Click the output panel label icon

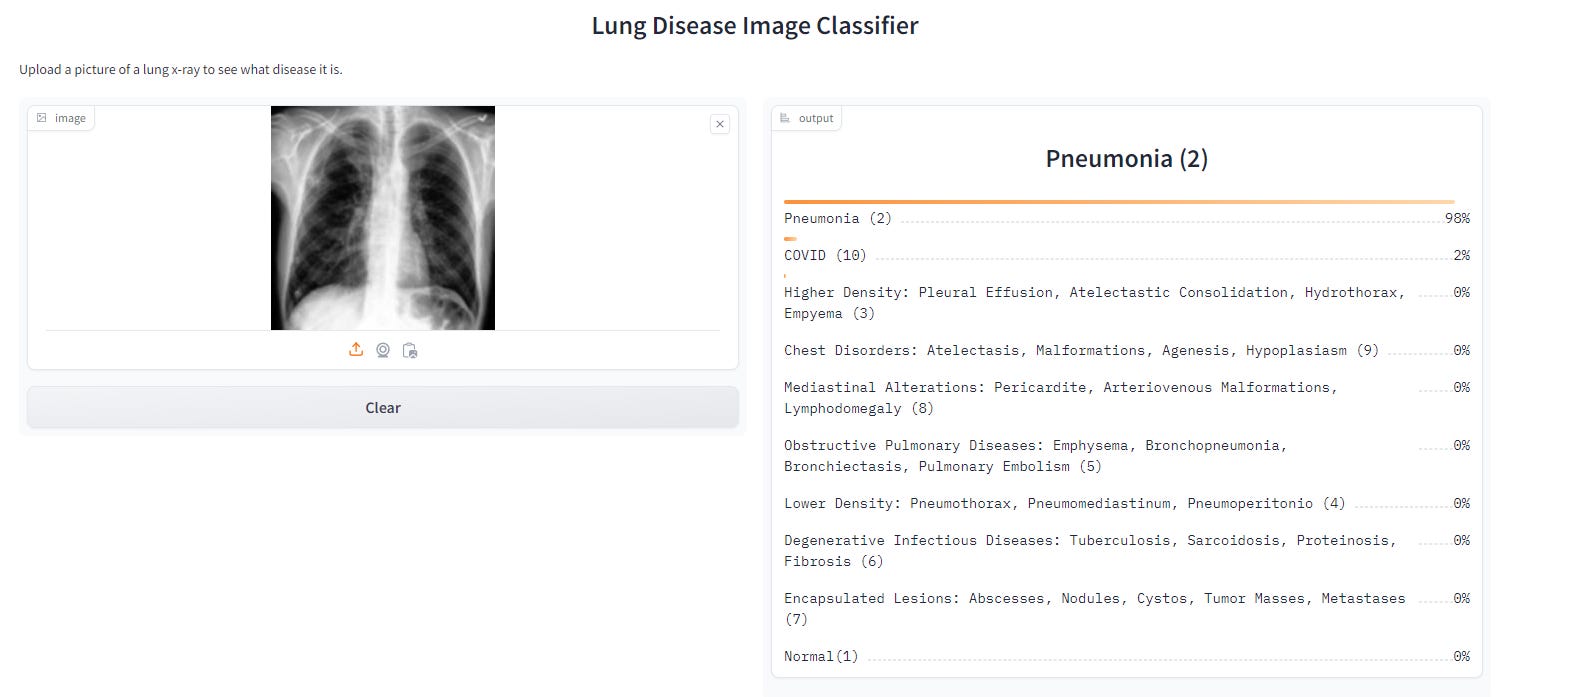(x=786, y=117)
